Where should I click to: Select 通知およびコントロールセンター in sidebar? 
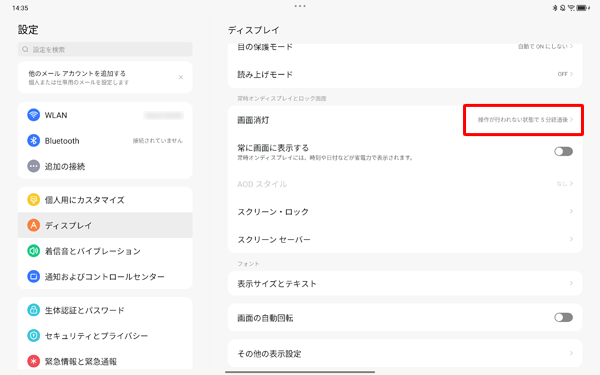click(x=105, y=276)
